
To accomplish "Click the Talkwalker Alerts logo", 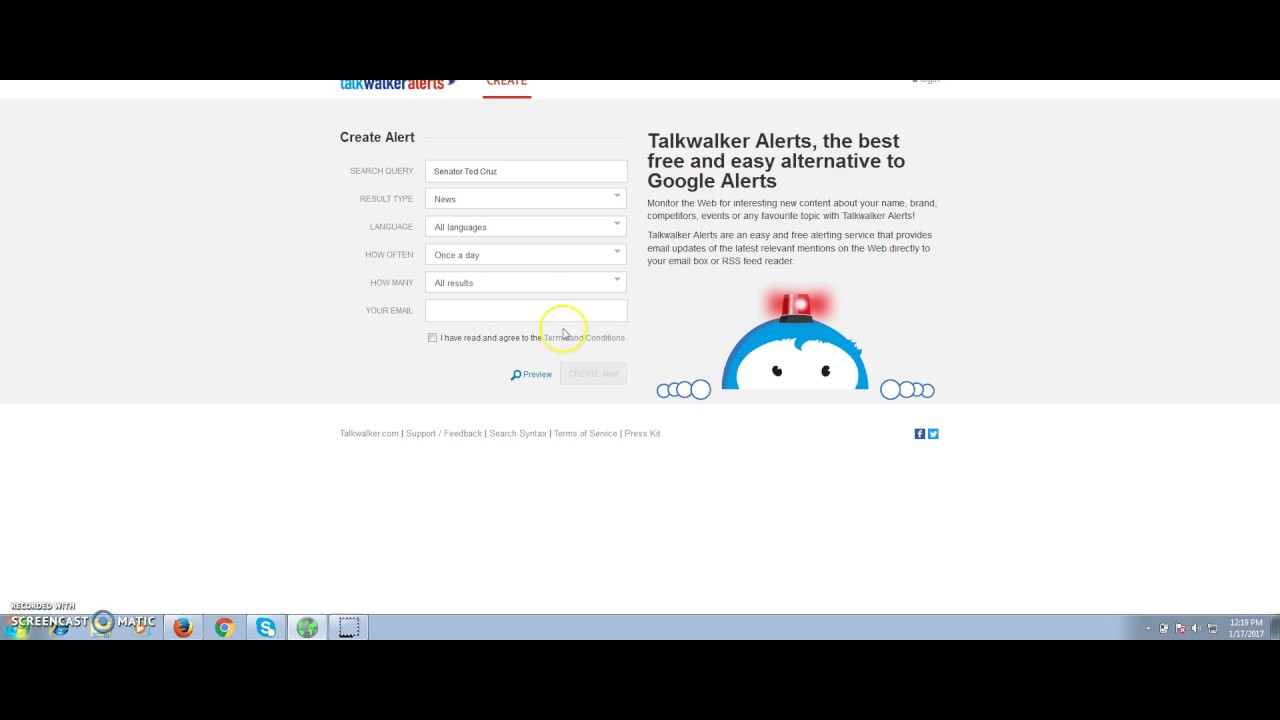I will coord(398,85).
